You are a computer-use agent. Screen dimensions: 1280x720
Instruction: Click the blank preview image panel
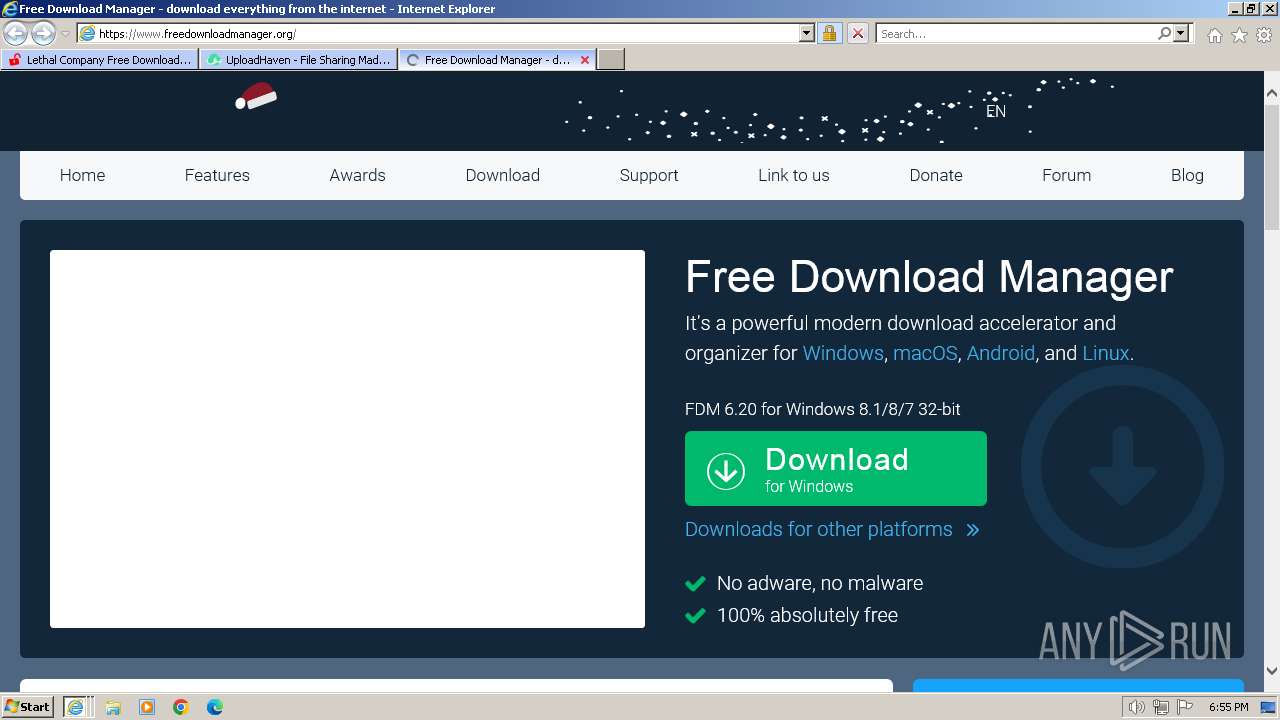(347, 439)
